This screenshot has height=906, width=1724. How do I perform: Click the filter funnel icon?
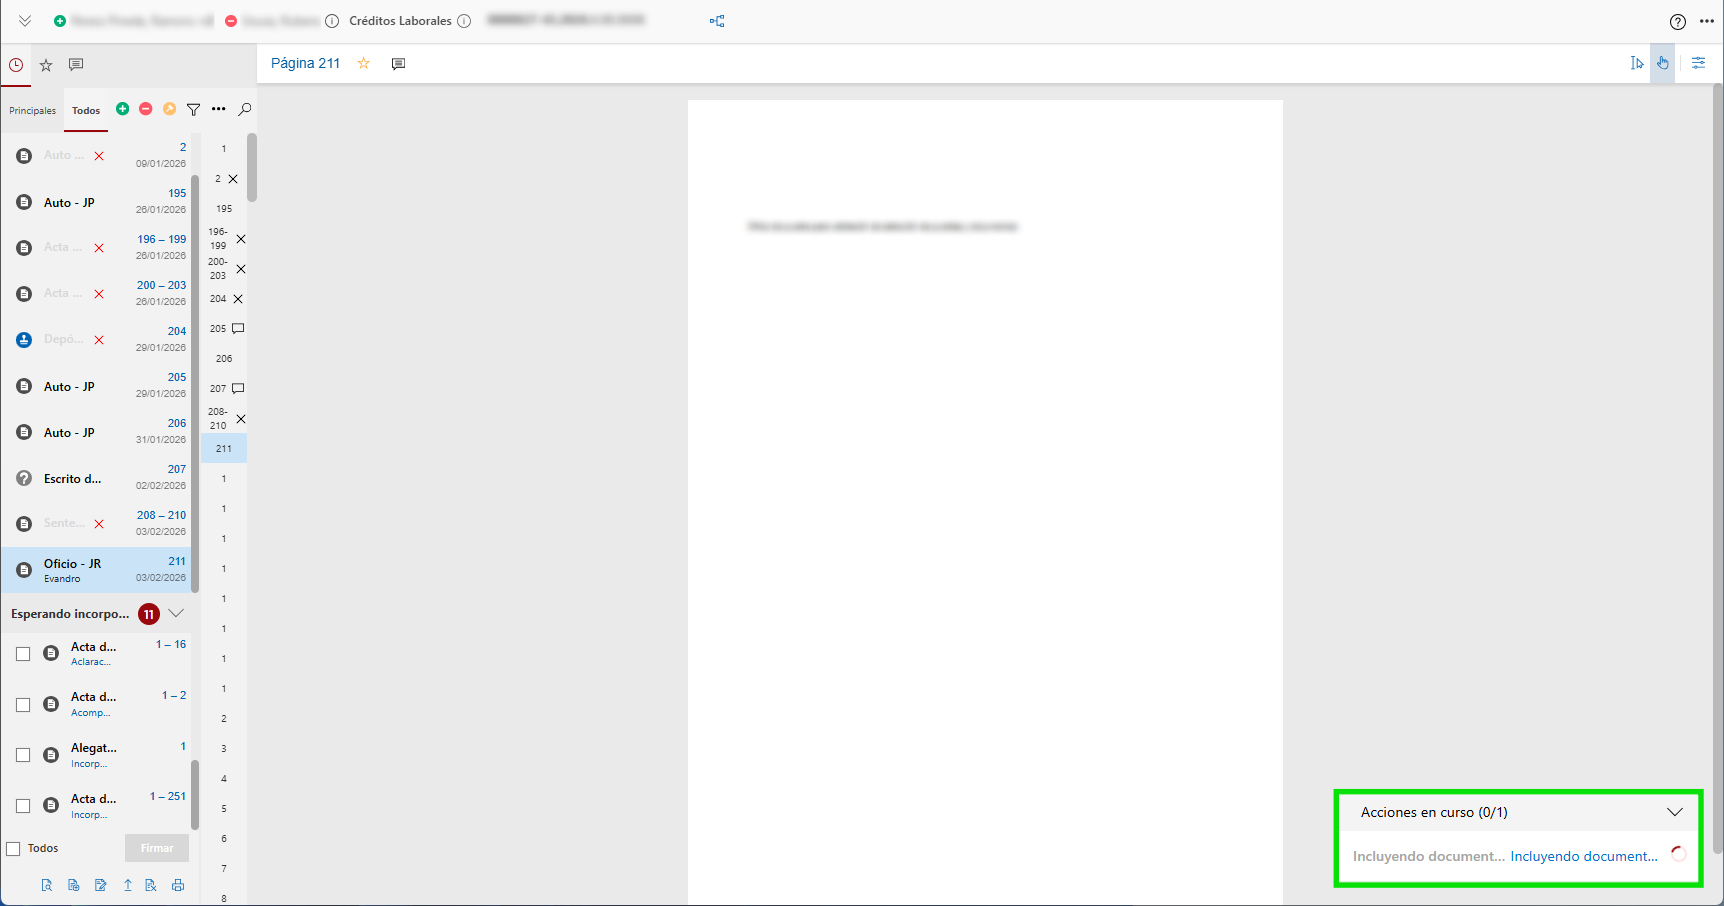coord(194,109)
